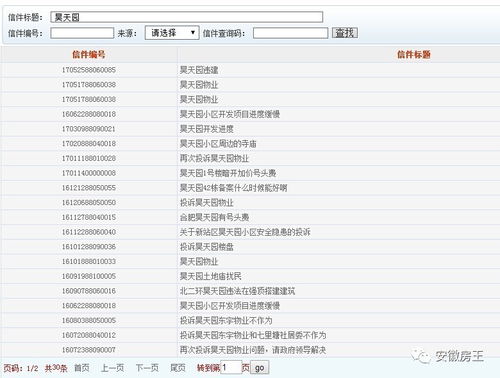Open 再次投诉昊天园物业问题,请政府领导解决
This screenshot has width=500, height=378.
click(253, 350)
